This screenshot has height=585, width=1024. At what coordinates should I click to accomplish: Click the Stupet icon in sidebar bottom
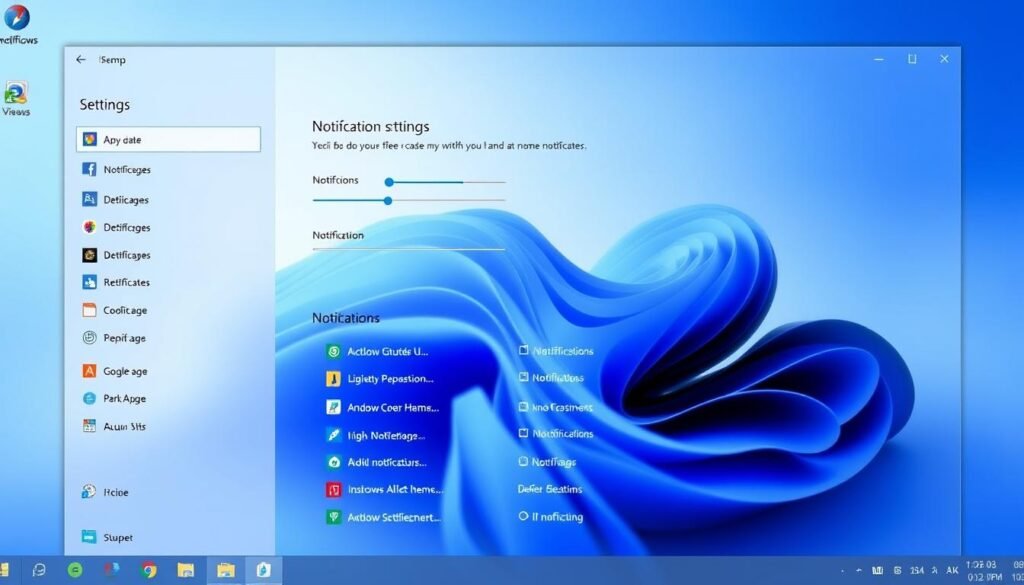tap(89, 537)
